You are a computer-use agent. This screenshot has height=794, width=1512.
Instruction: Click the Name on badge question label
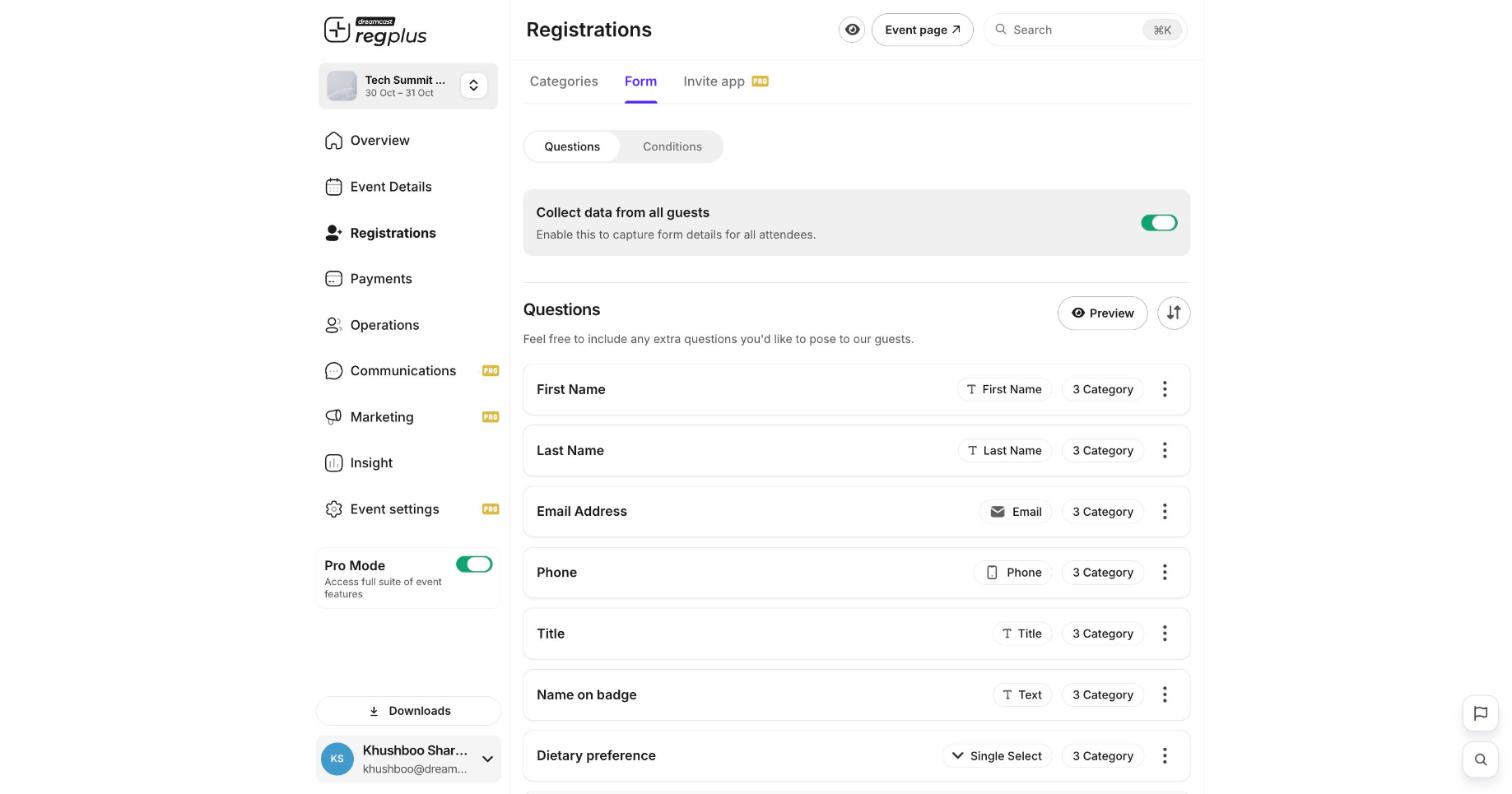point(587,694)
